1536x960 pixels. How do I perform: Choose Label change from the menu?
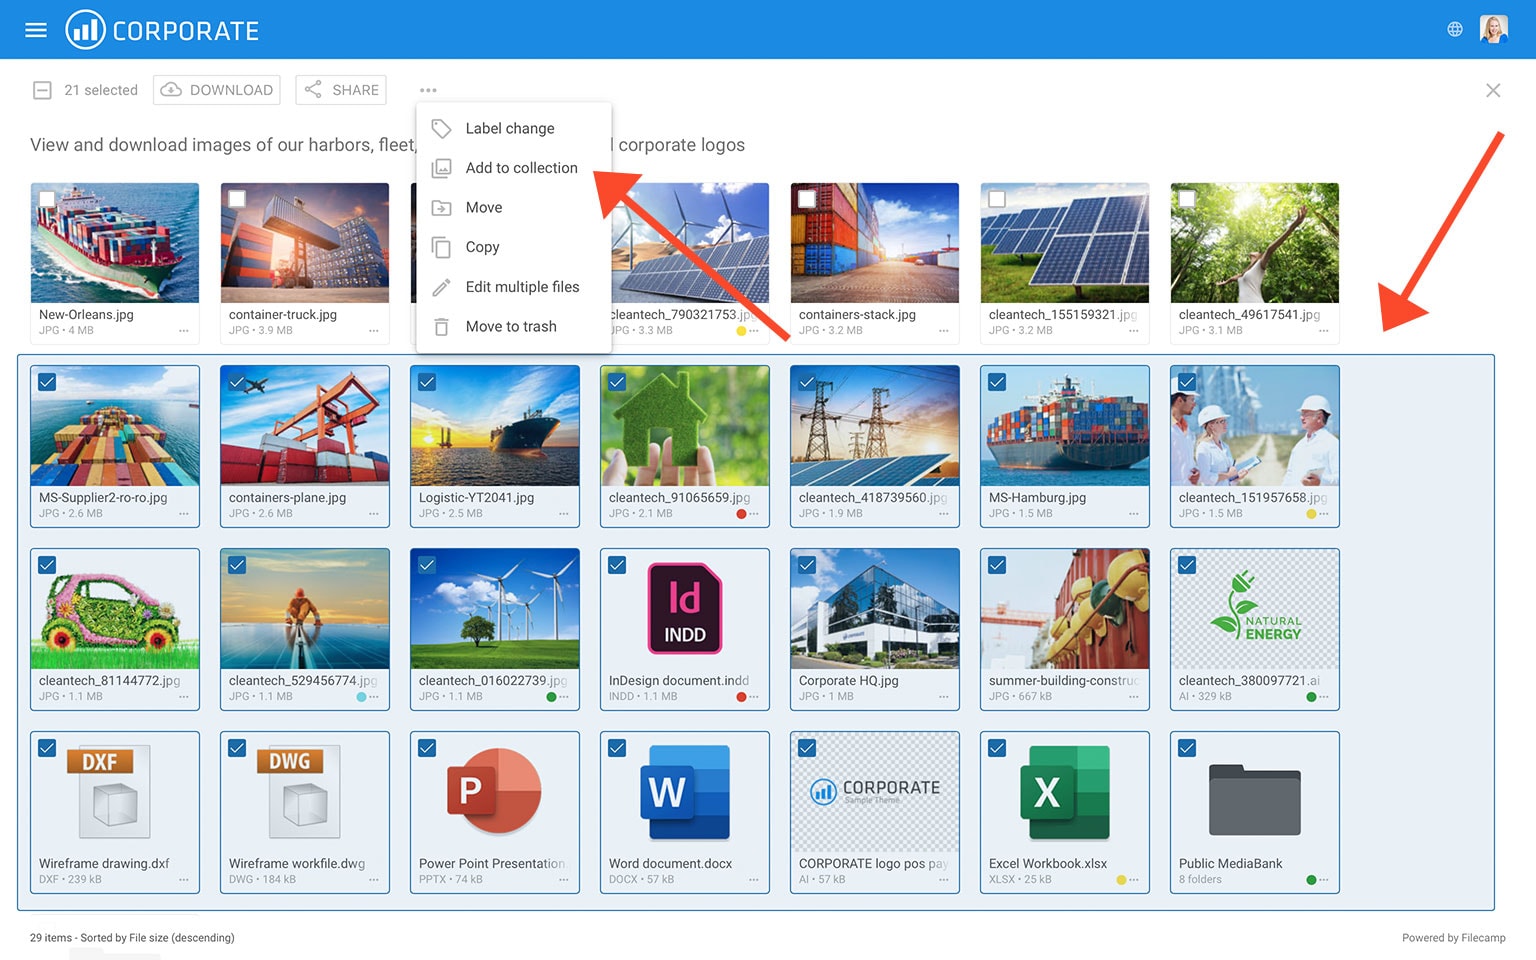coord(513,128)
